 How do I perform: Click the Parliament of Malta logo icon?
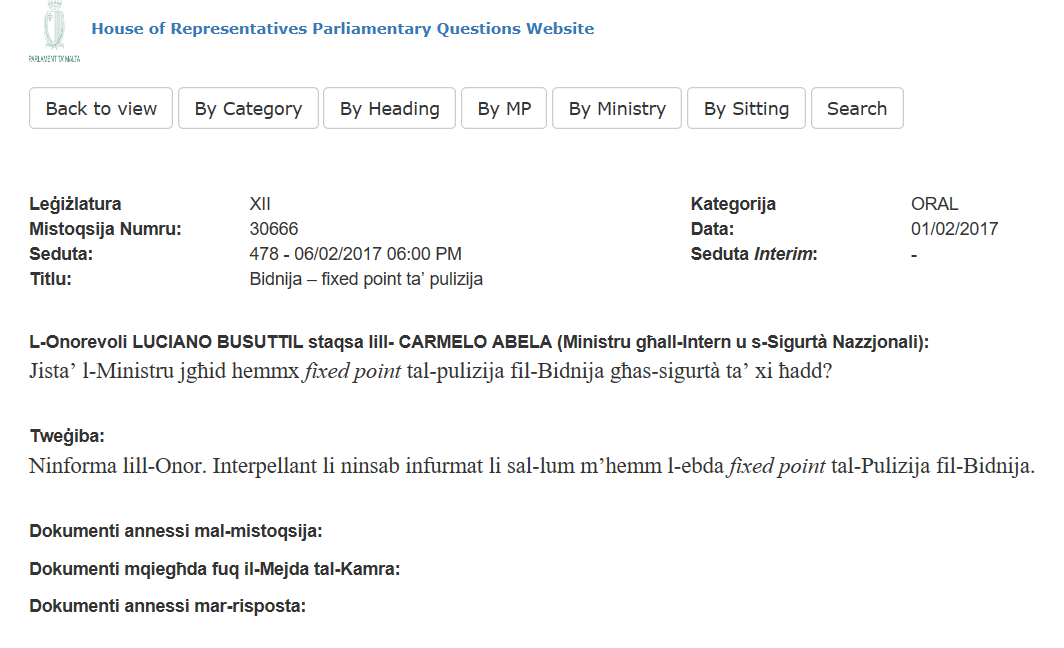tap(54, 31)
